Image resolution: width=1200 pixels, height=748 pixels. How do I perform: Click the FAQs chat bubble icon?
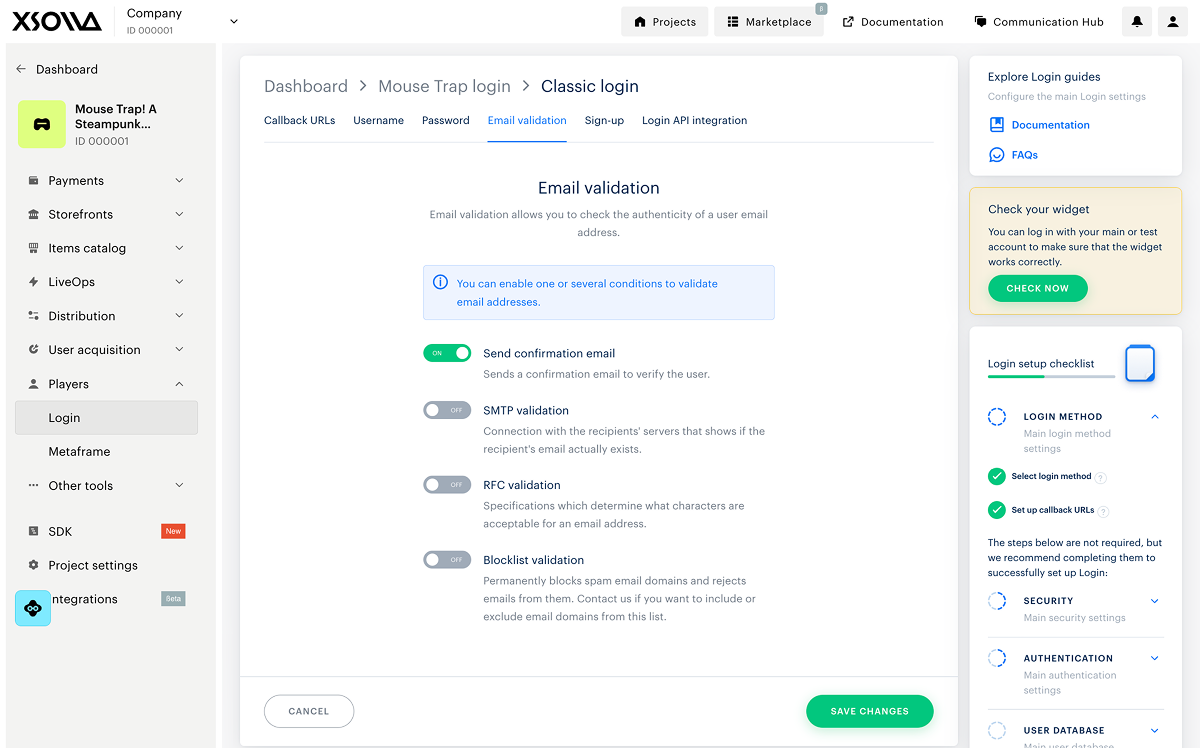click(996, 155)
